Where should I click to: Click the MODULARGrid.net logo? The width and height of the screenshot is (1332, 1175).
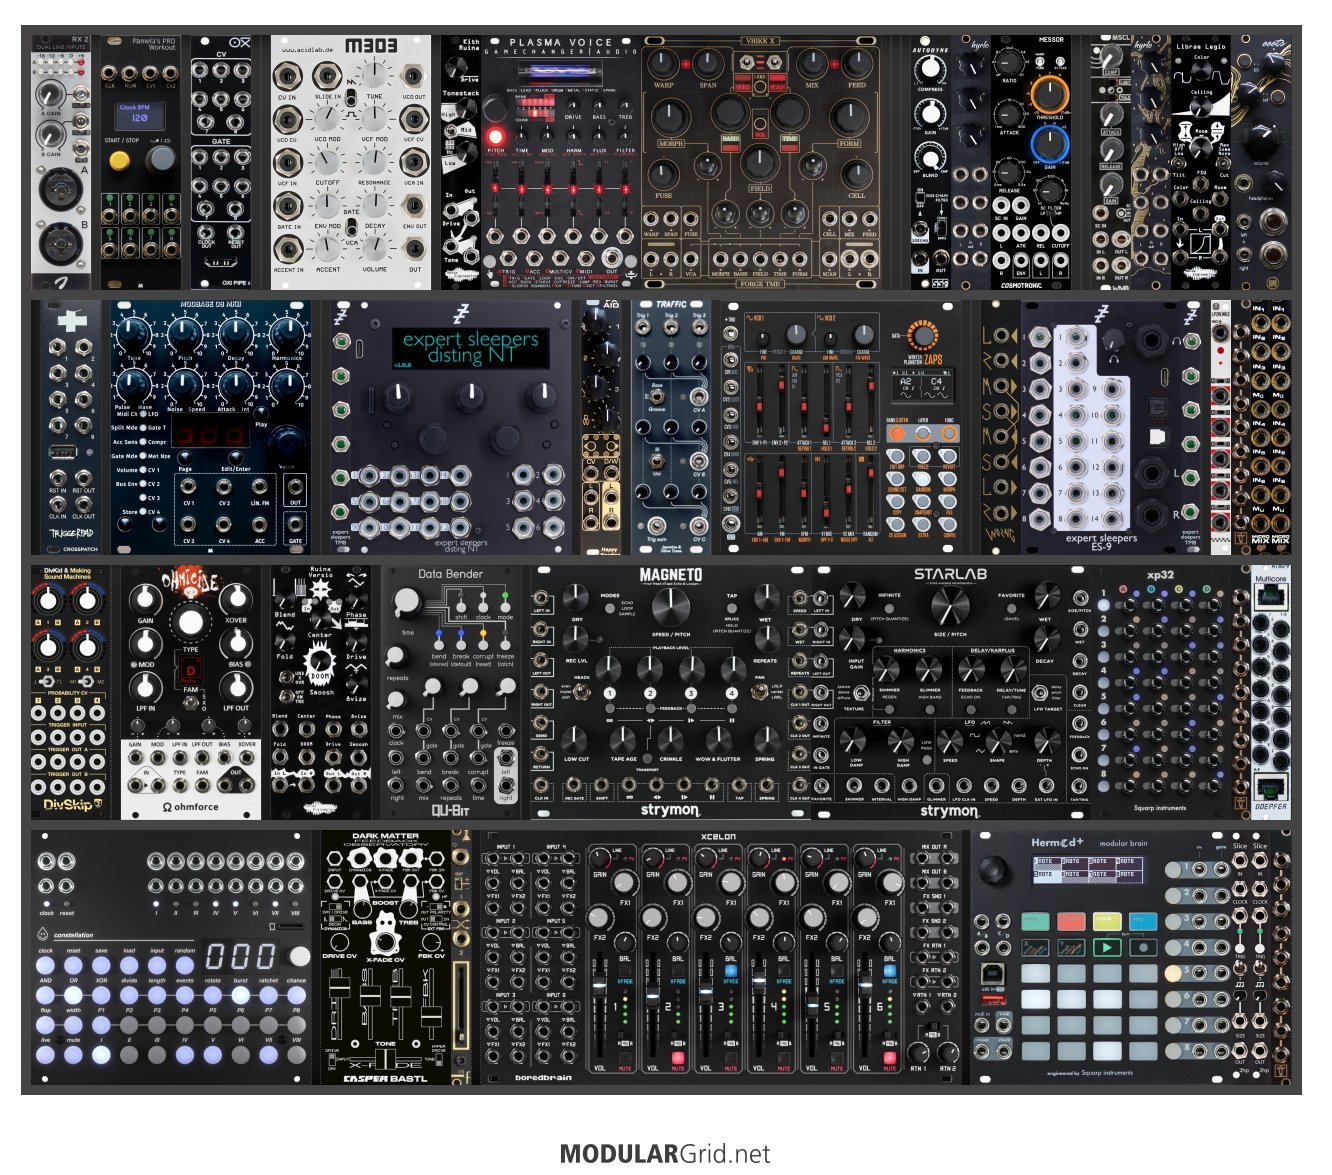(665, 1154)
